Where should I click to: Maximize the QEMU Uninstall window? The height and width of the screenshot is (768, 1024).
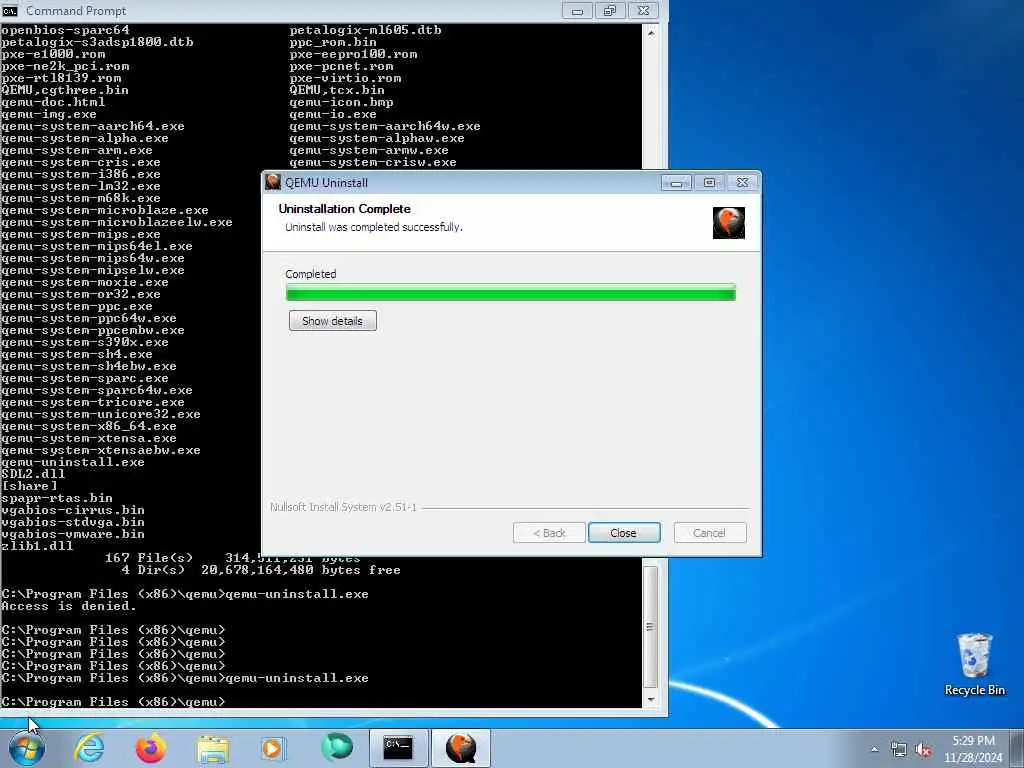pyautogui.click(x=709, y=183)
